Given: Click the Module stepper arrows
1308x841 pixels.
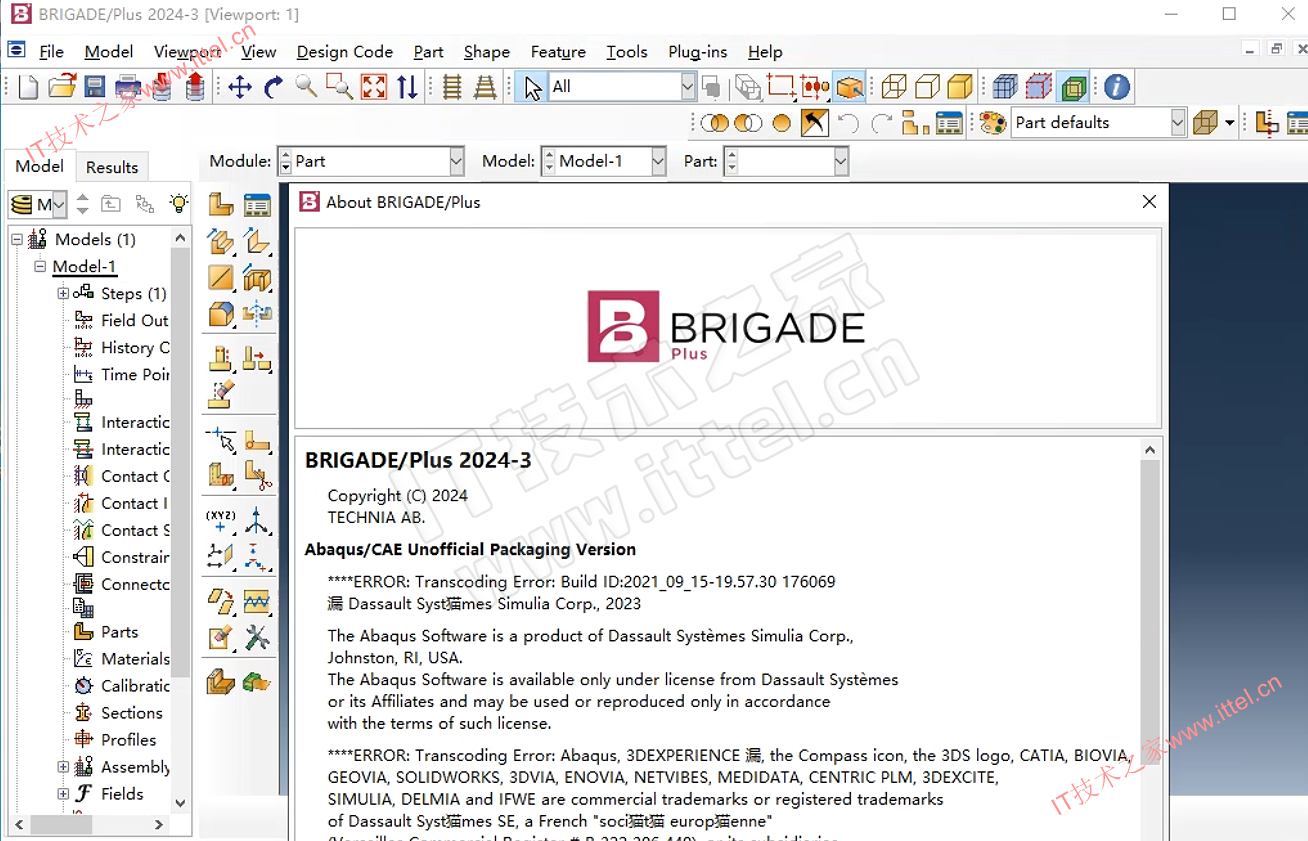Looking at the screenshot, I should click(x=285, y=161).
